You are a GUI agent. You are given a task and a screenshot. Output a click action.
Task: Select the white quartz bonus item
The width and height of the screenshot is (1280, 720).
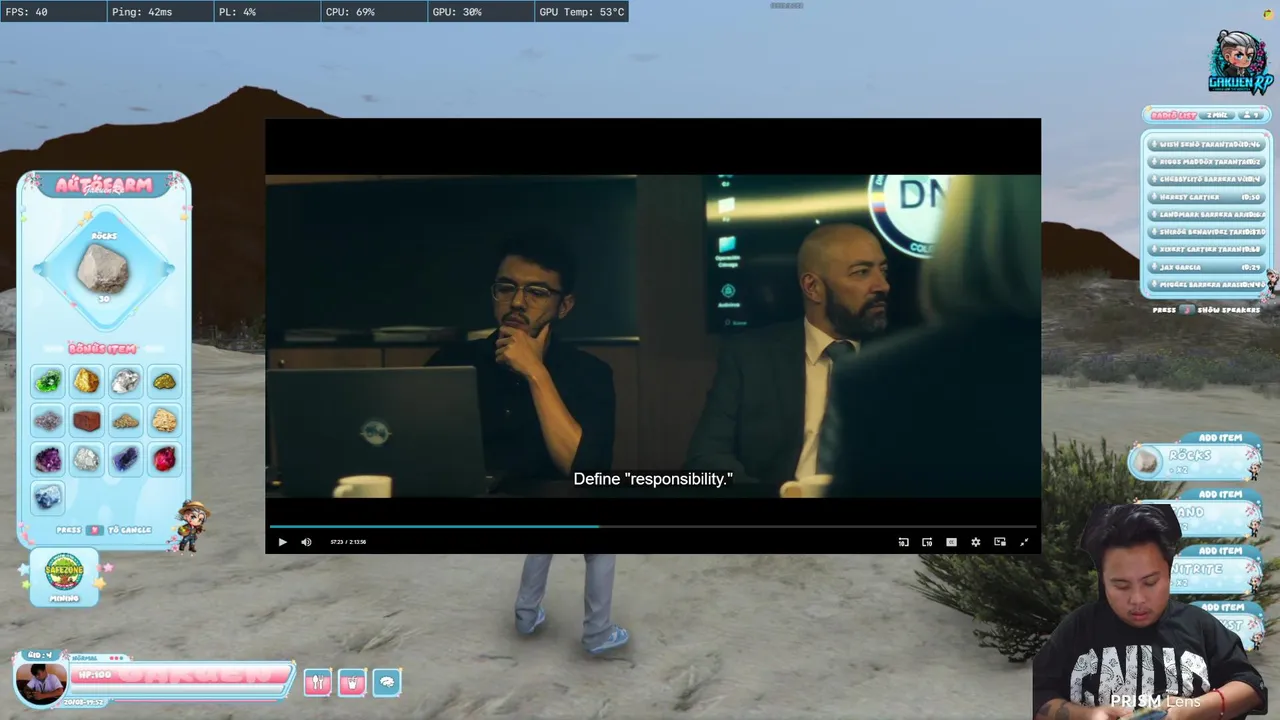point(87,459)
